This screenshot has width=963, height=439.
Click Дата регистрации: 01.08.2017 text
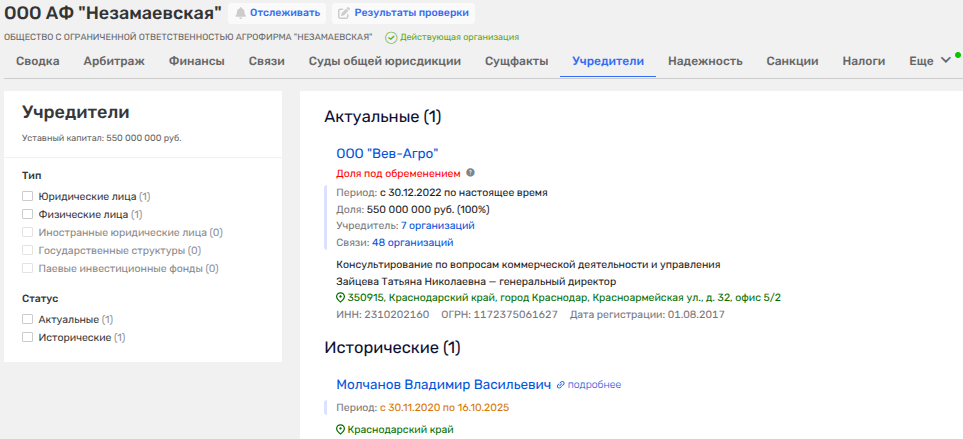click(x=647, y=315)
